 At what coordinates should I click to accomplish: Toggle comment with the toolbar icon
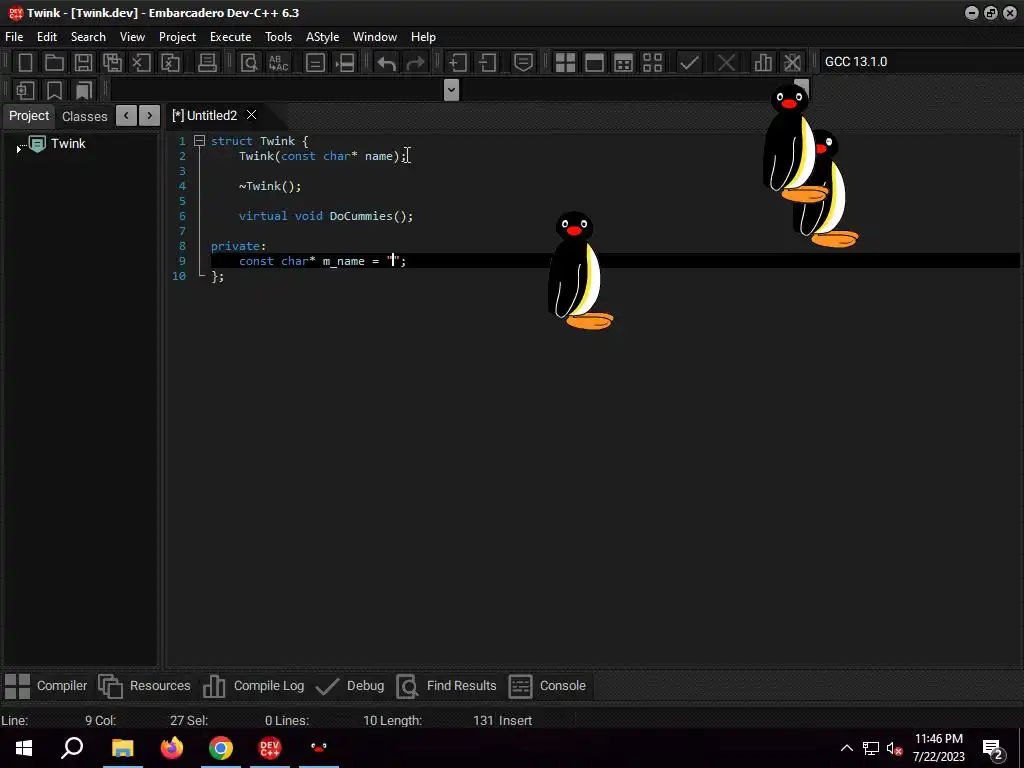(x=523, y=63)
